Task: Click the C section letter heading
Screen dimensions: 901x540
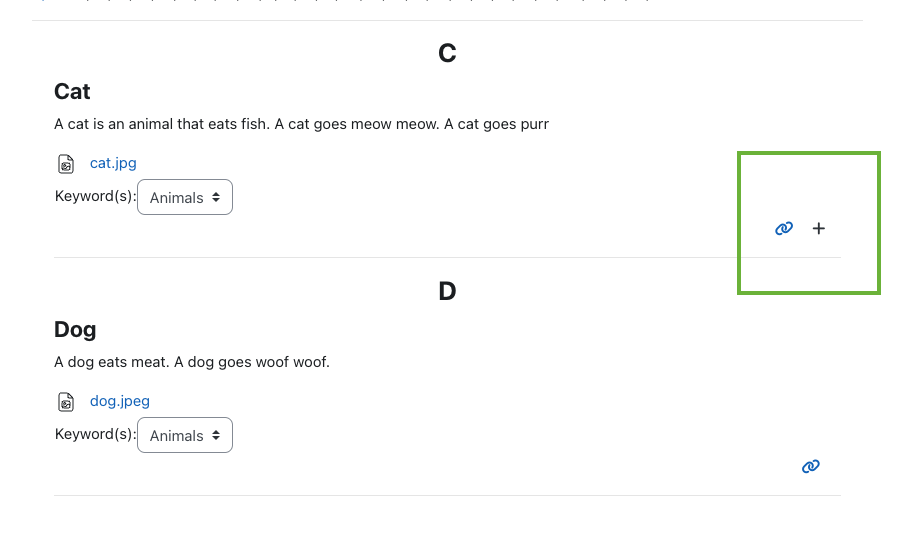Action: pyautogui.click(x=447, y=53)
